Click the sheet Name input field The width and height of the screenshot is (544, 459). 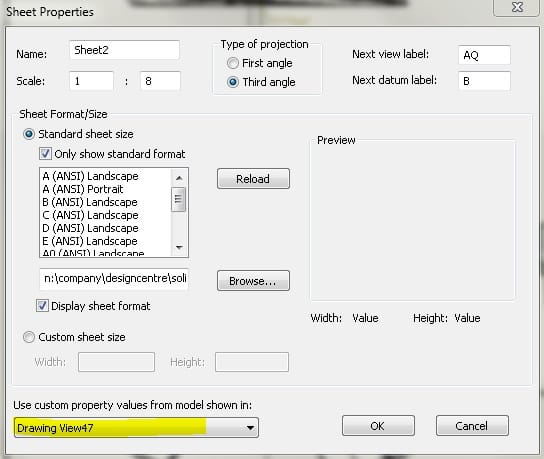(x=125, y=50)
